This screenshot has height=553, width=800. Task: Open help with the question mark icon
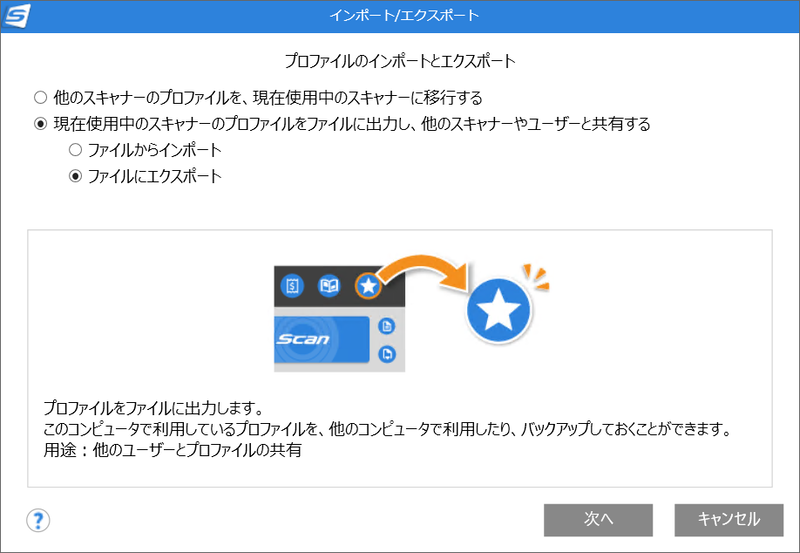(x=38, y=520)
